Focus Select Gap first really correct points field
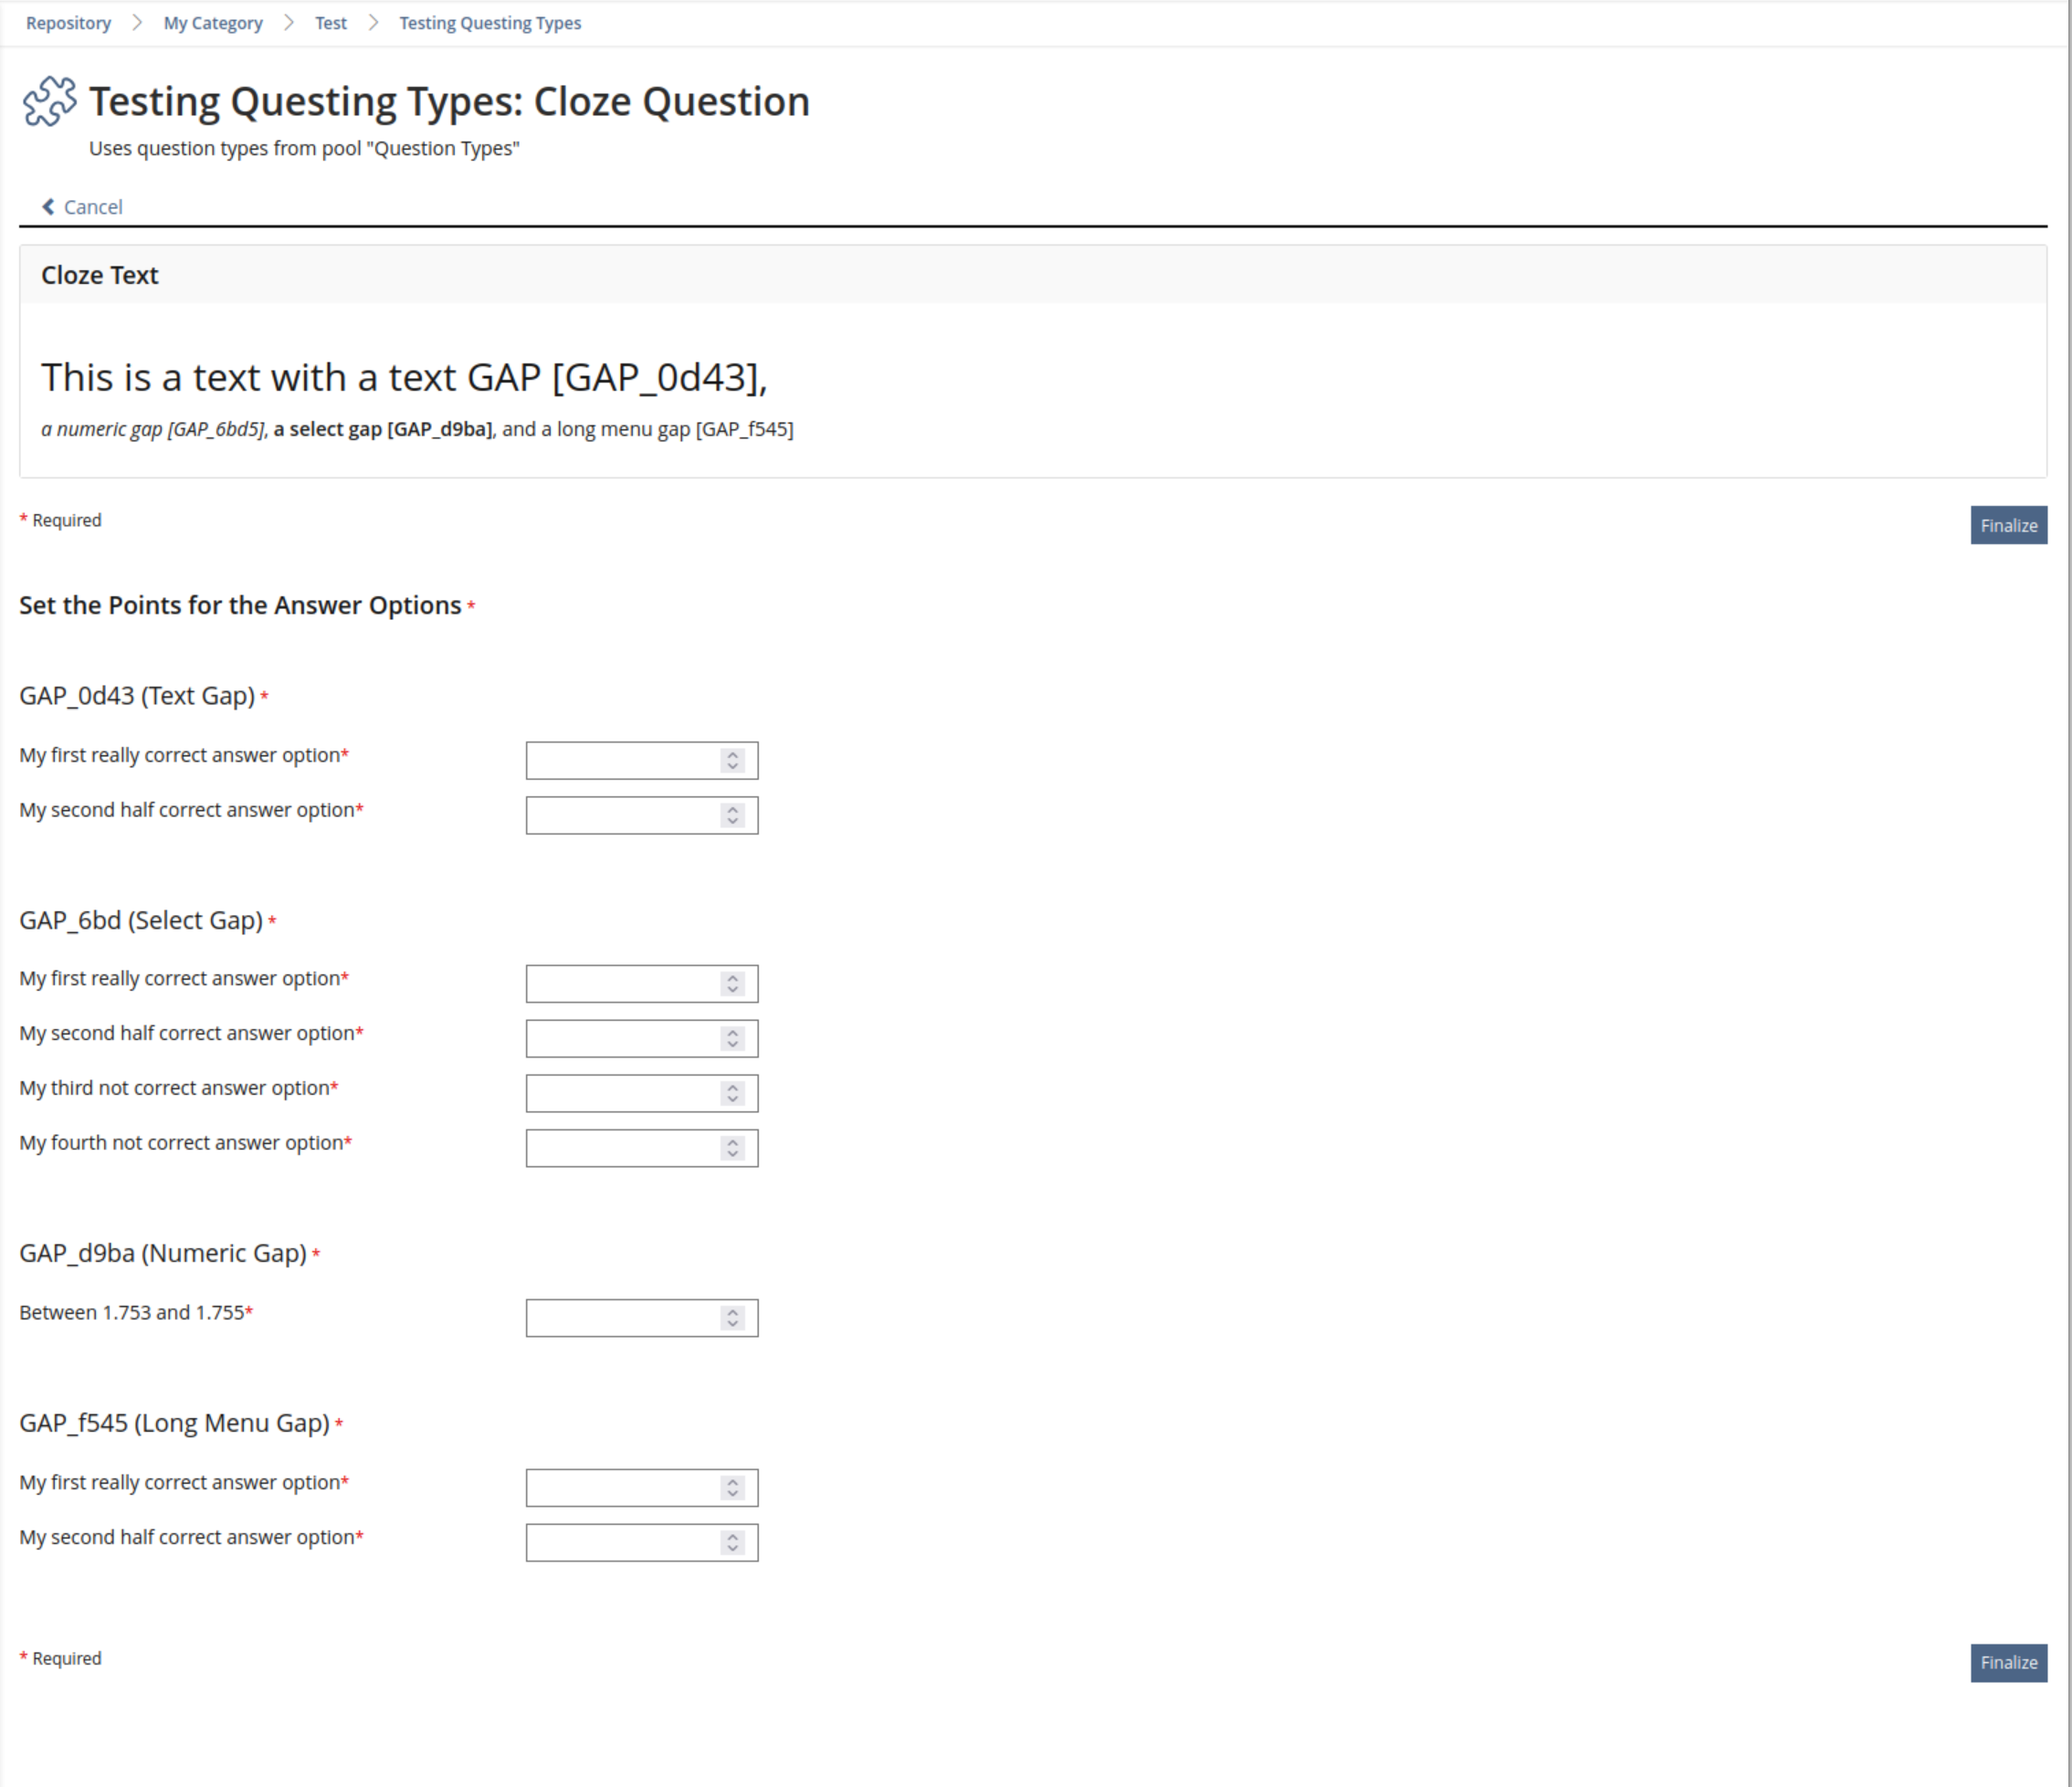 621,984
